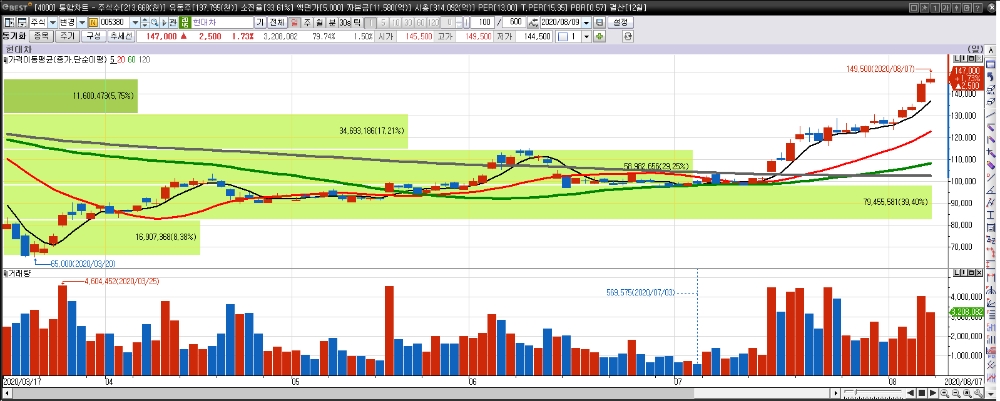Click the 149,500(2020/08/07) high price label
This screenshot has height=401, width=1000.
pos(882,69)
